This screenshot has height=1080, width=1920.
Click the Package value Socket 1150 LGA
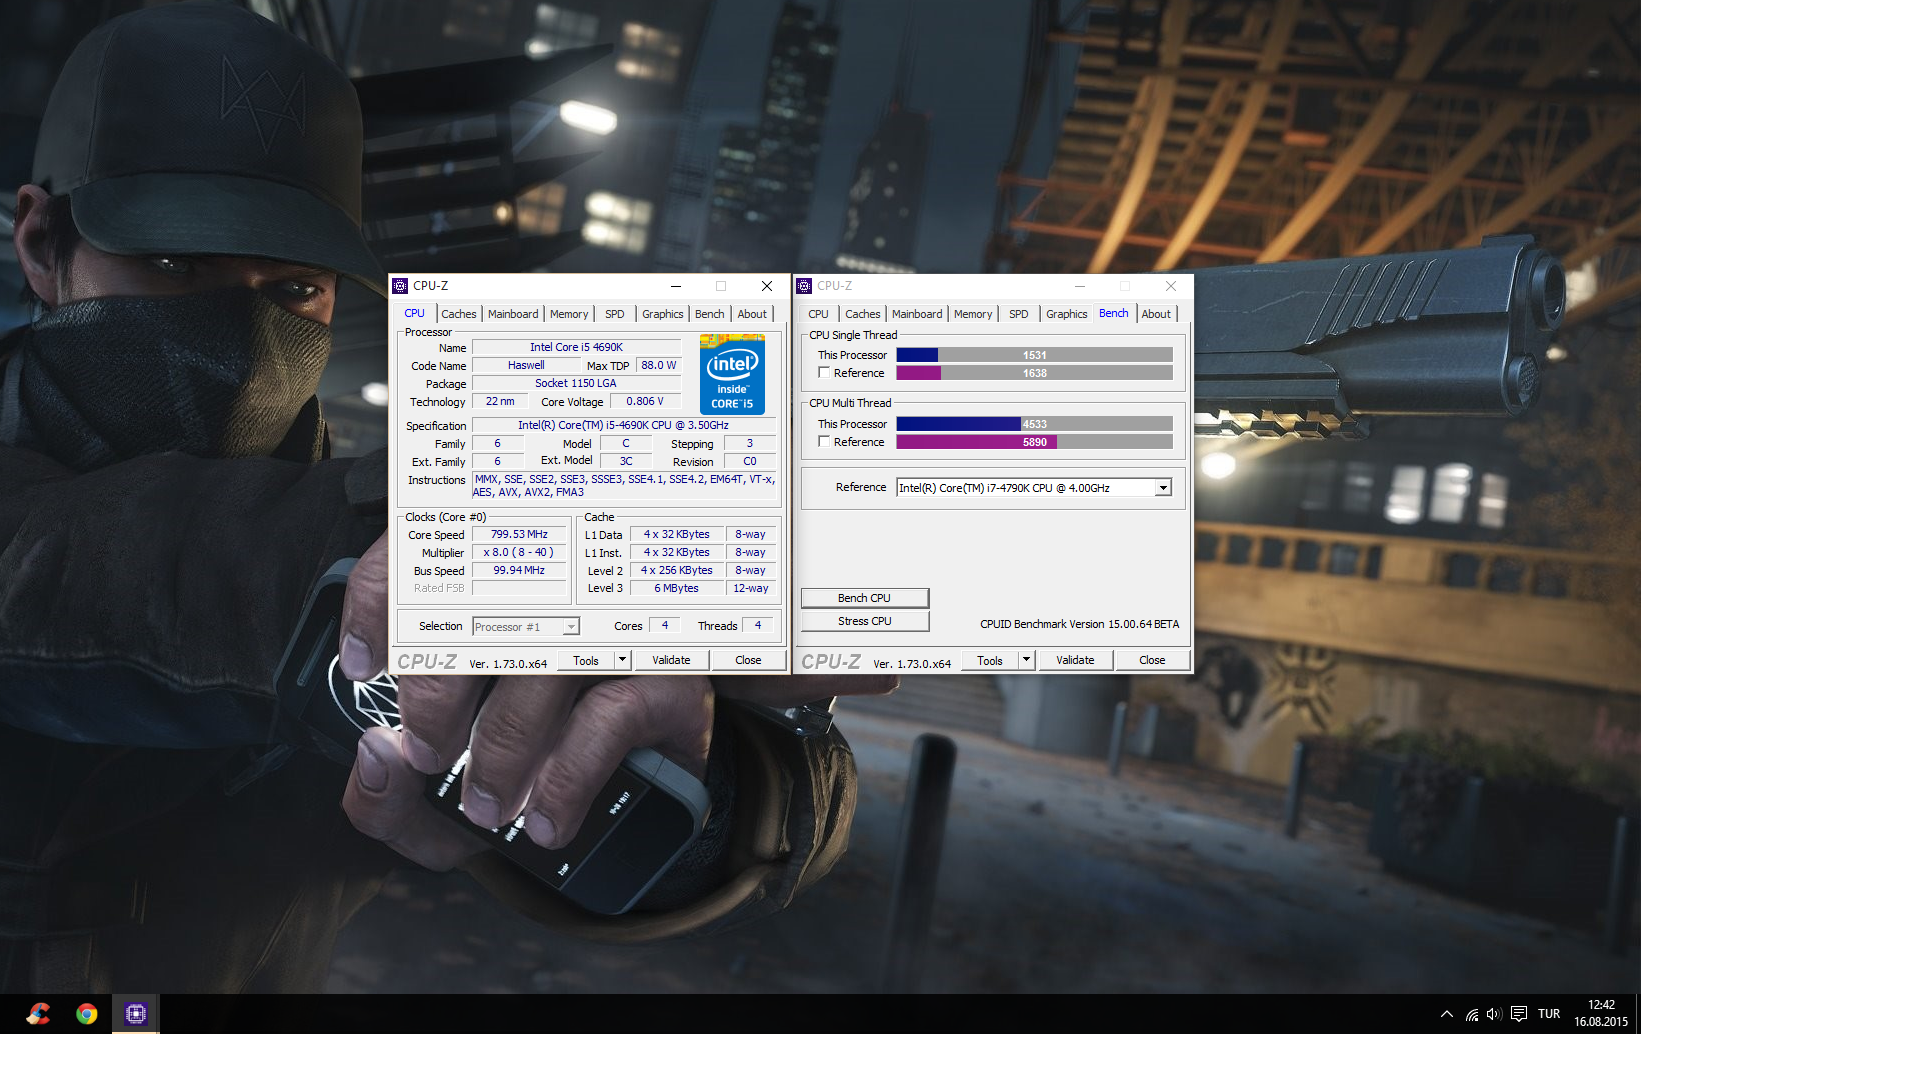tap(576, 384)
